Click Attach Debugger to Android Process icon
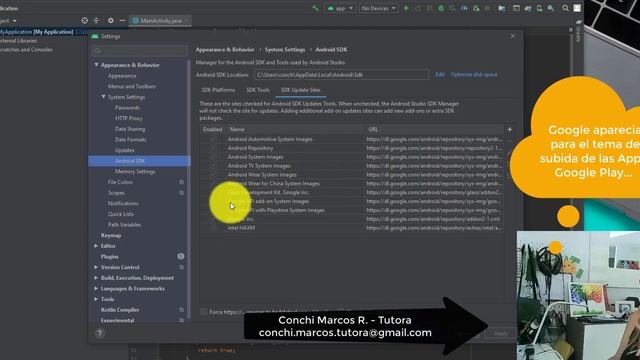The height and width of the screenshot is (360, 640). (x=476, y=8)
